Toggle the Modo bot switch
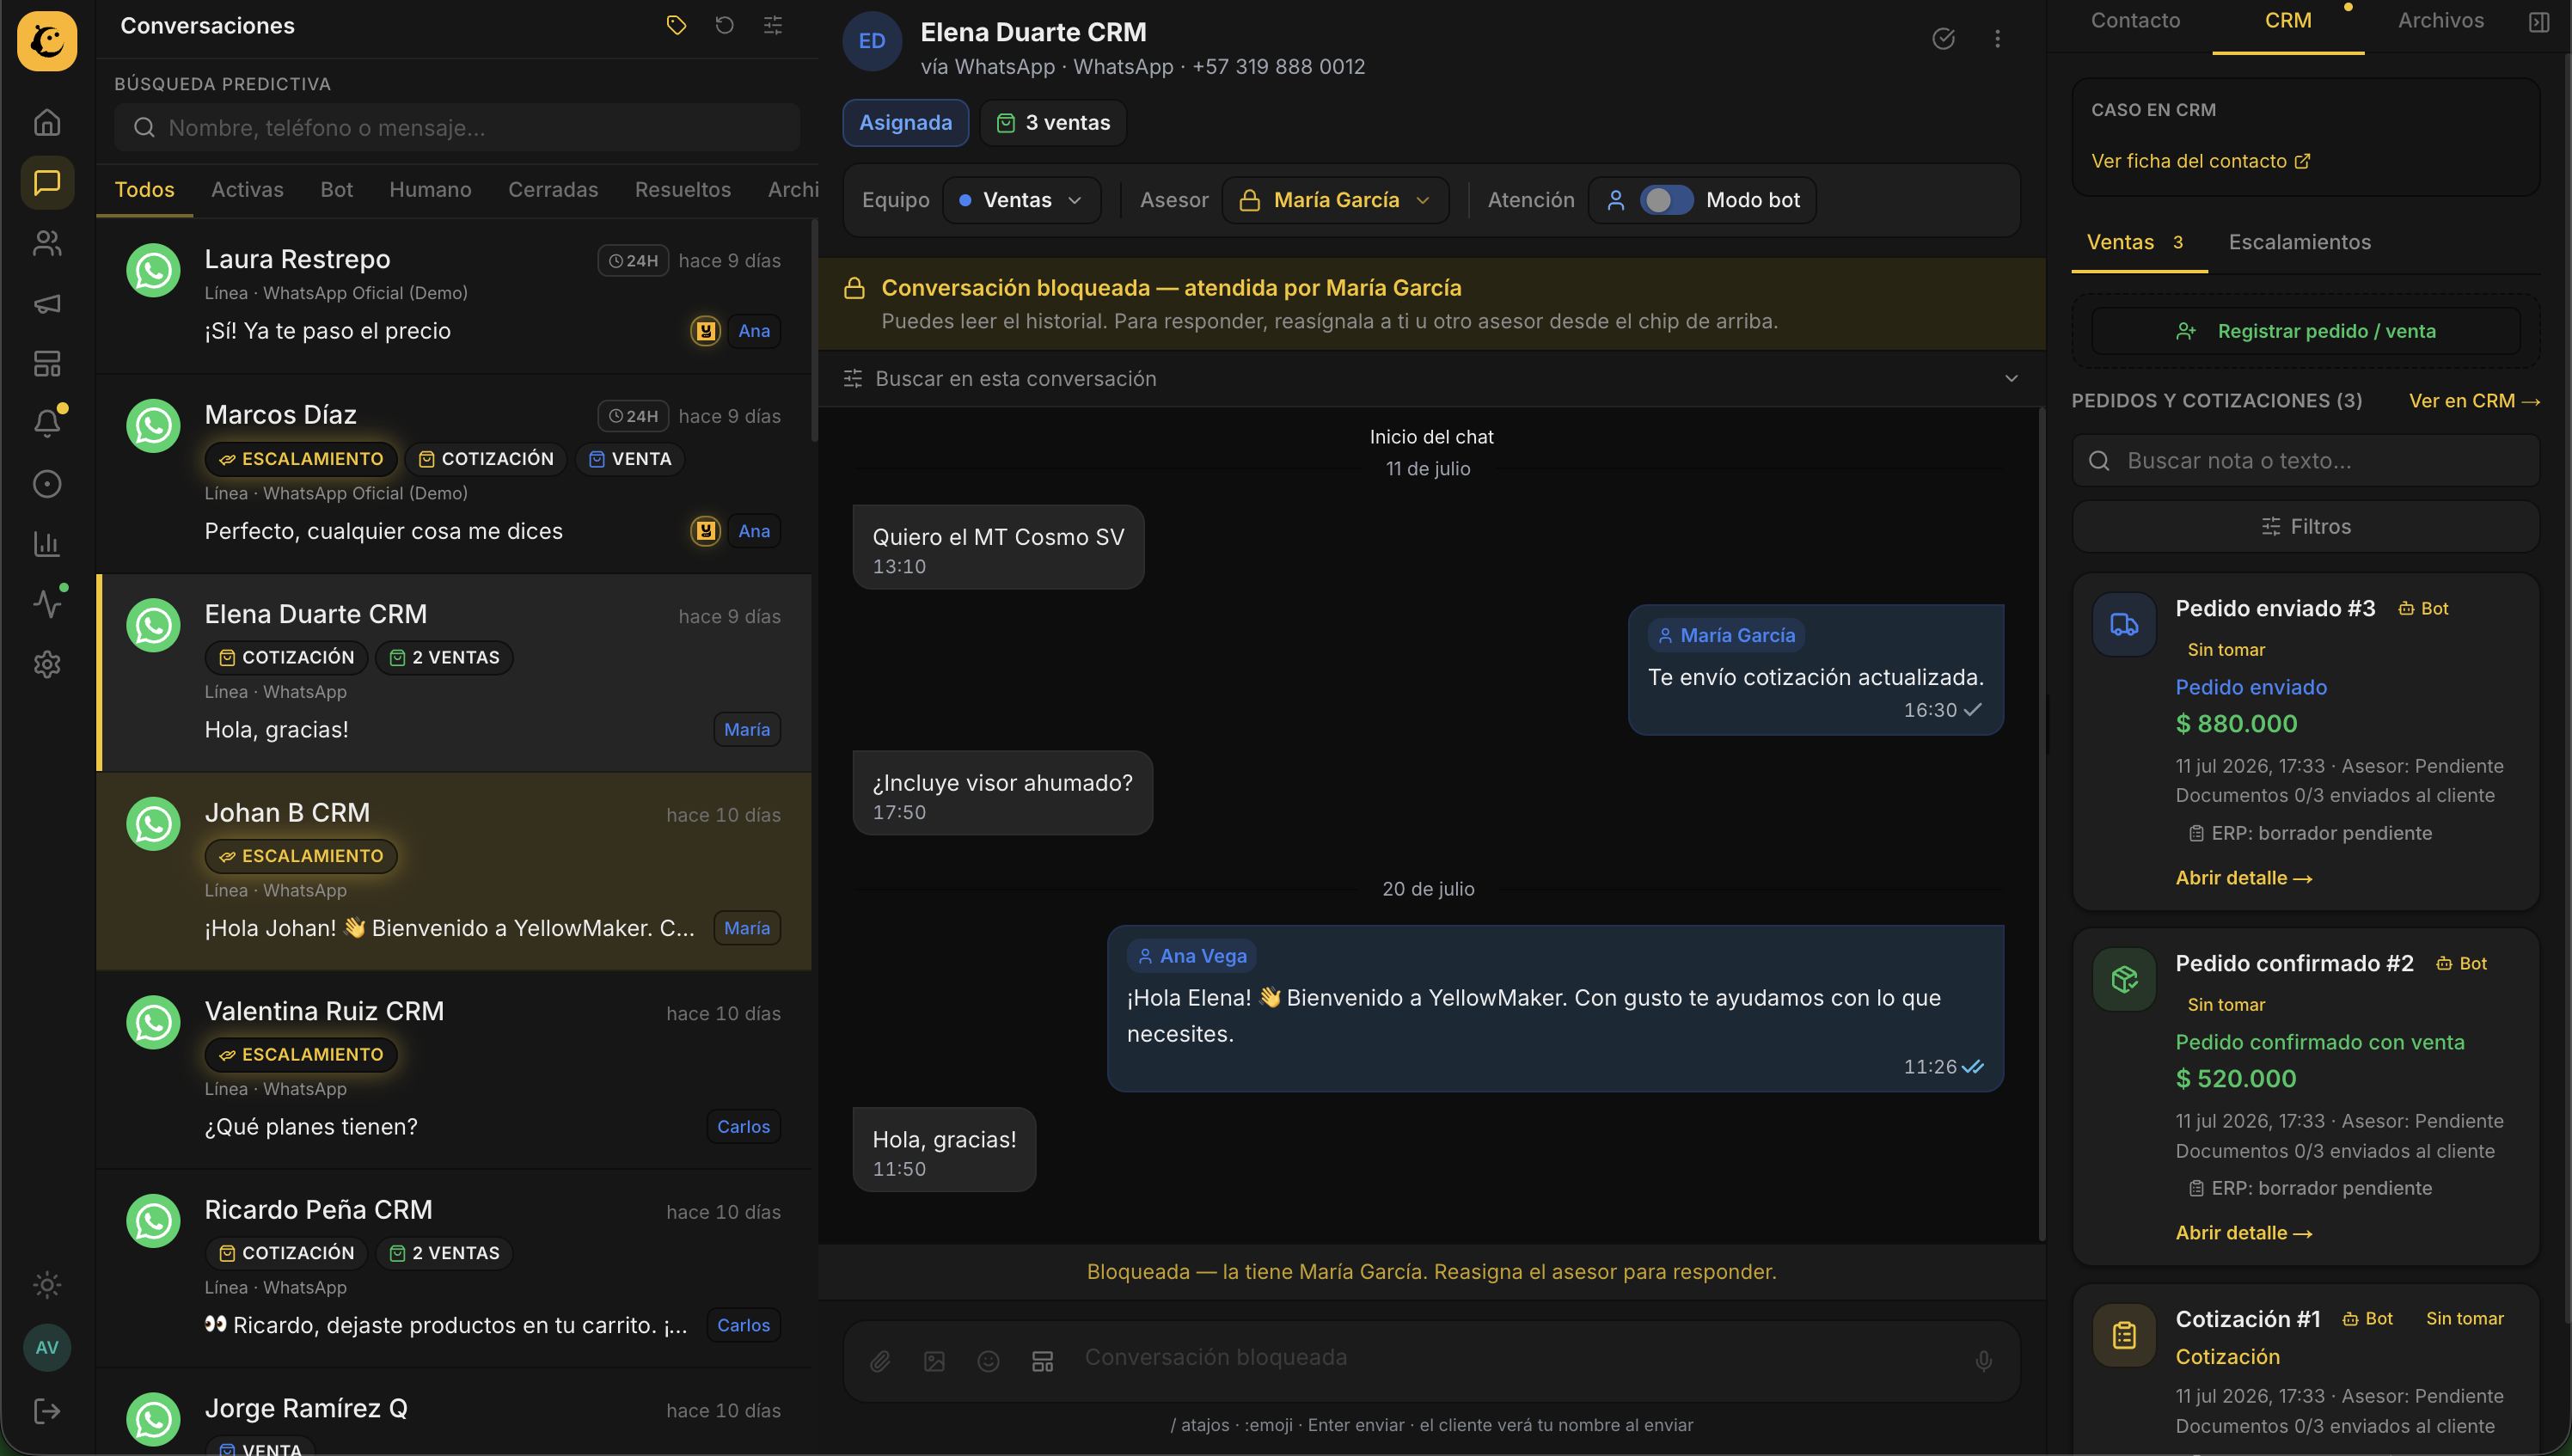 coord(1666,200)
